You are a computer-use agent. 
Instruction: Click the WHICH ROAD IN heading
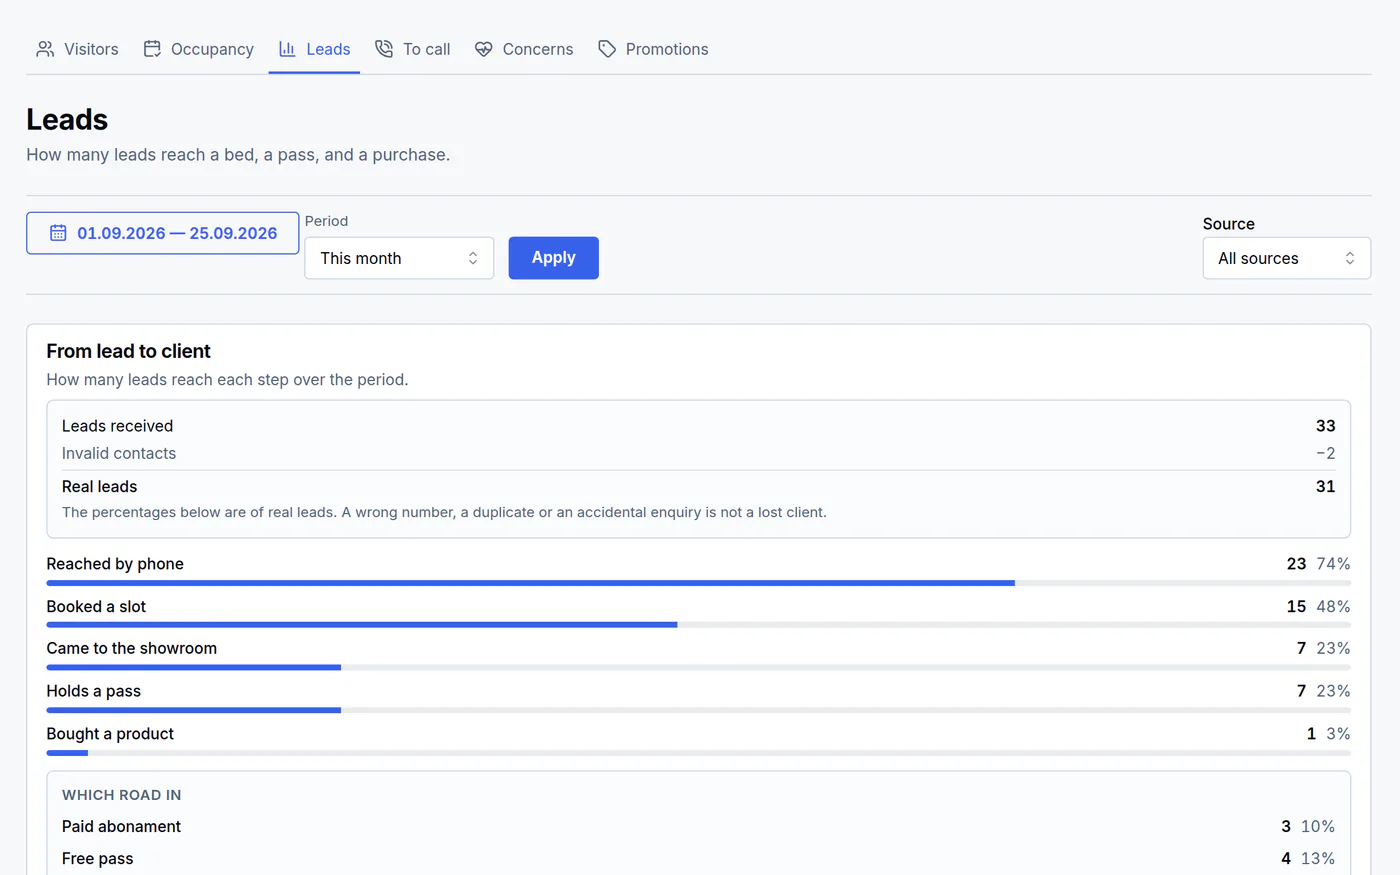(121, 795)
